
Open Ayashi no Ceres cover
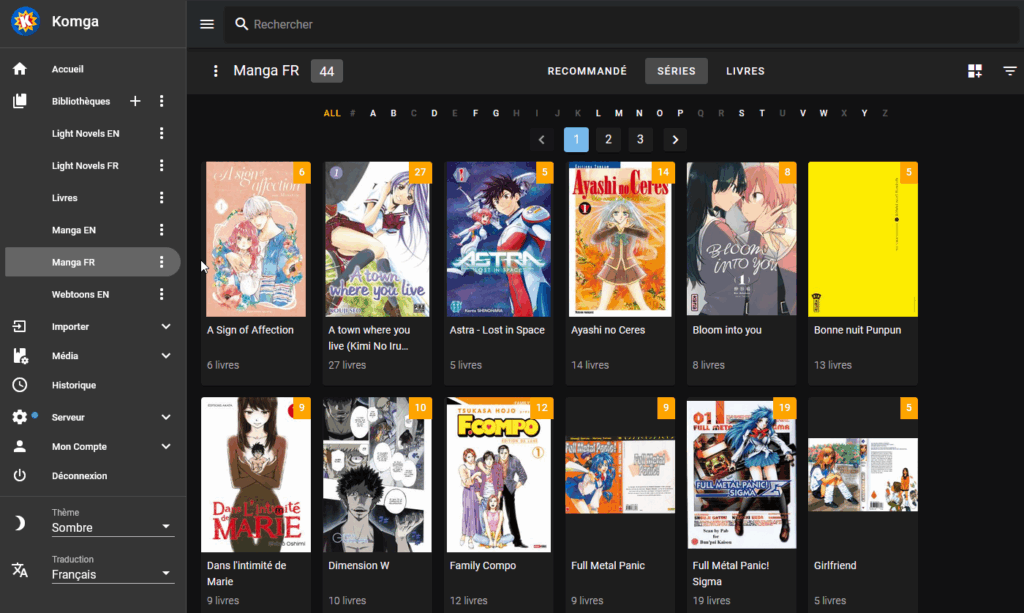[620, 239]
